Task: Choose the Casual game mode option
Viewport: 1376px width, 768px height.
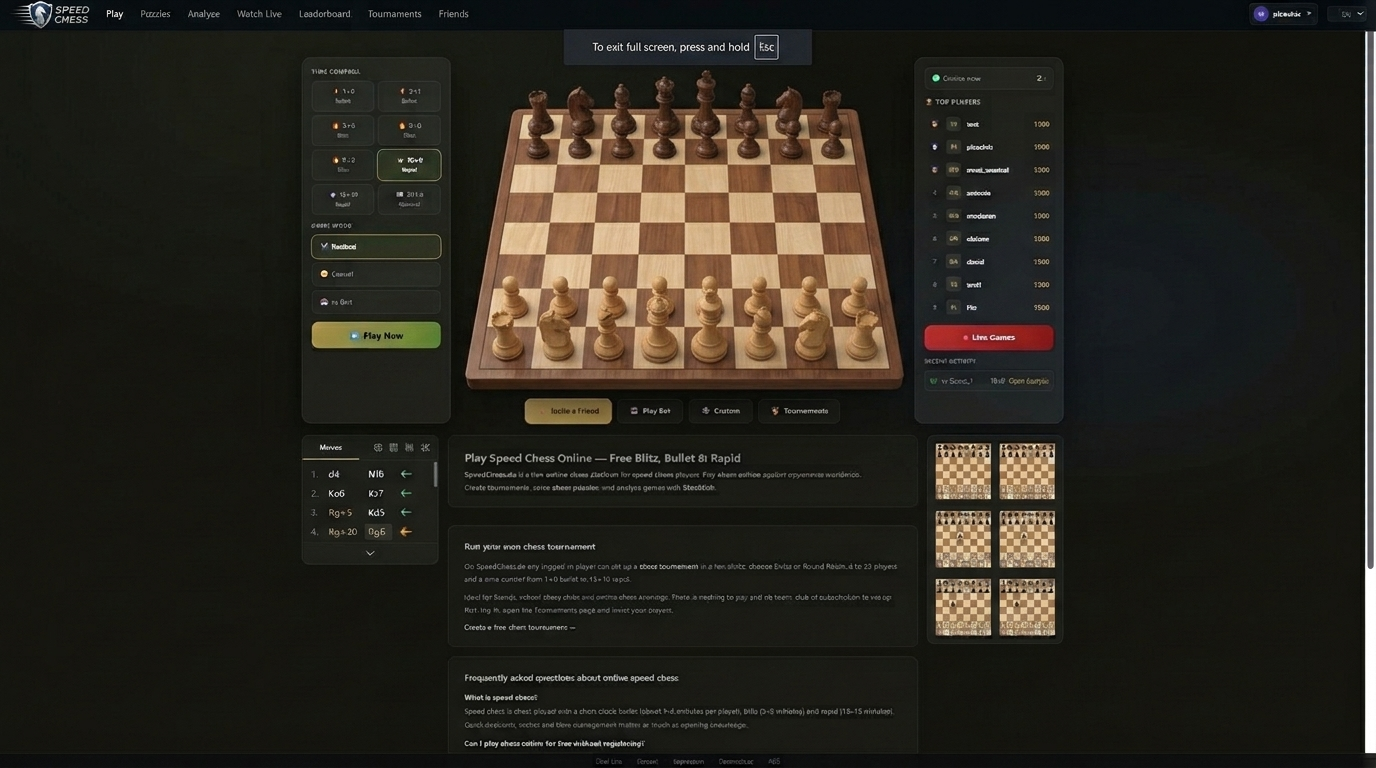Action: point(376,274)
